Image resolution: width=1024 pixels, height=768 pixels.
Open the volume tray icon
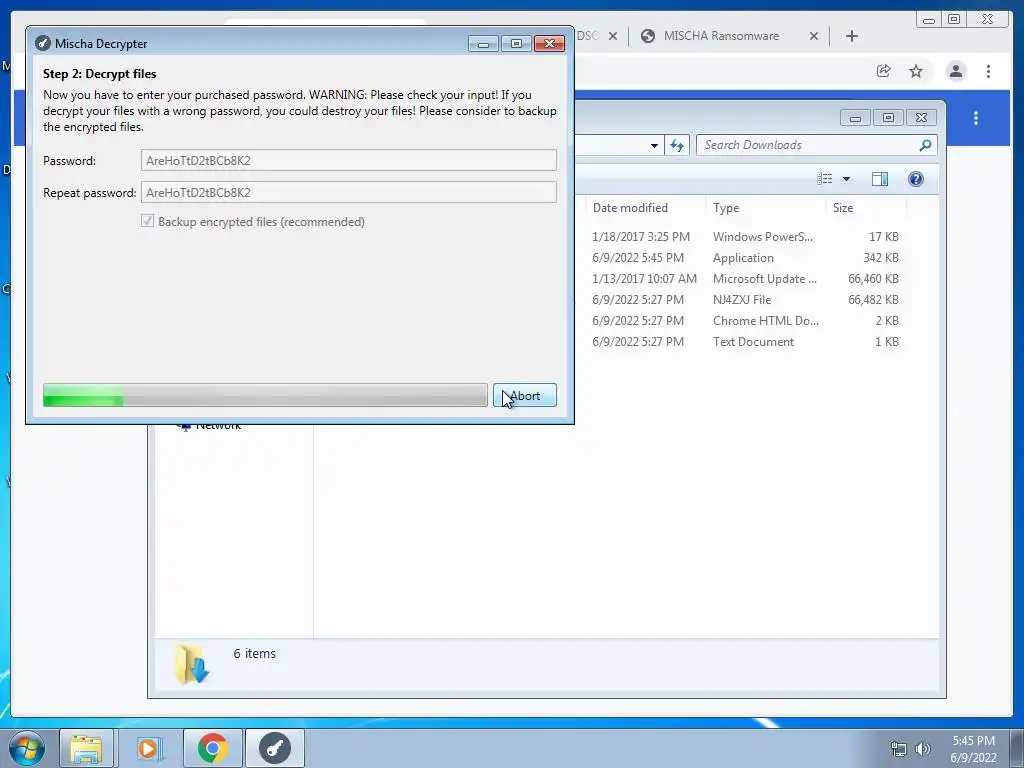coord(922,749)
